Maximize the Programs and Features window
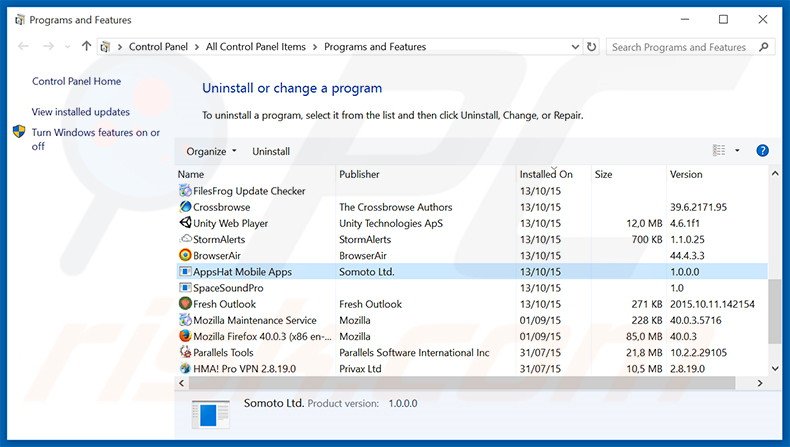 pyautogui.click(x=723, y=19)
